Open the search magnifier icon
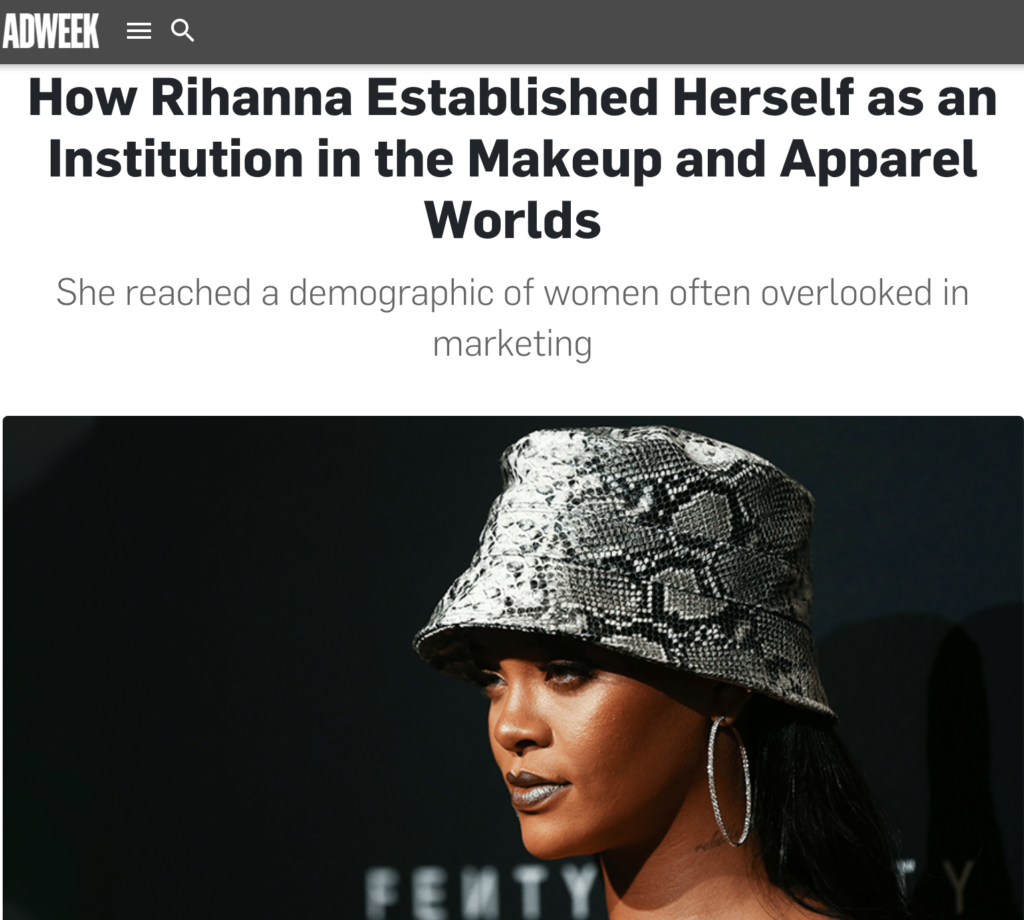 pyautogui.click(x=182, y=31)
